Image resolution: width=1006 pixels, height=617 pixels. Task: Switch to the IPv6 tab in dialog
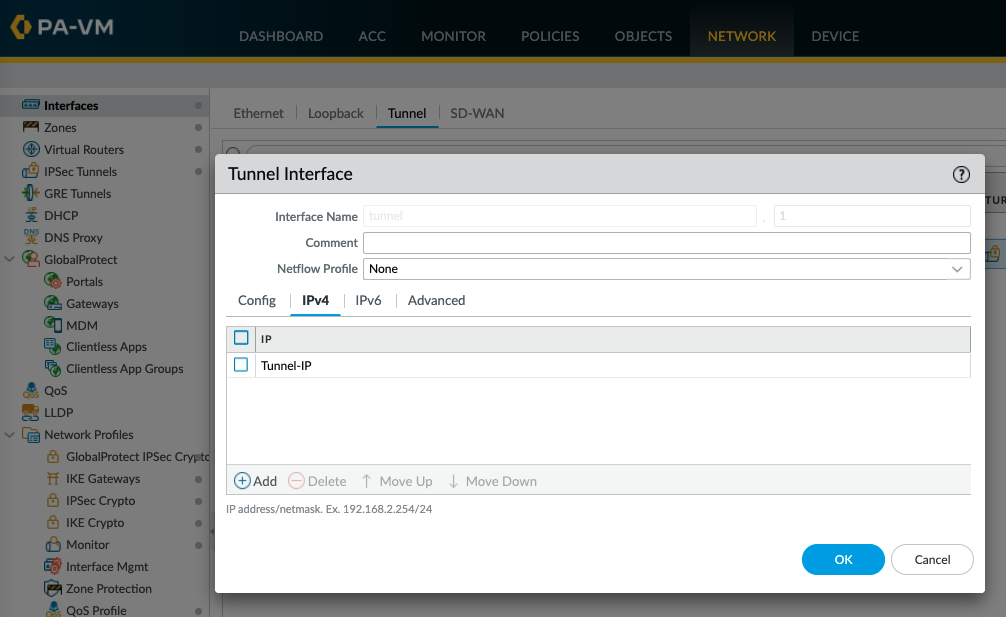tap(368, 300)
